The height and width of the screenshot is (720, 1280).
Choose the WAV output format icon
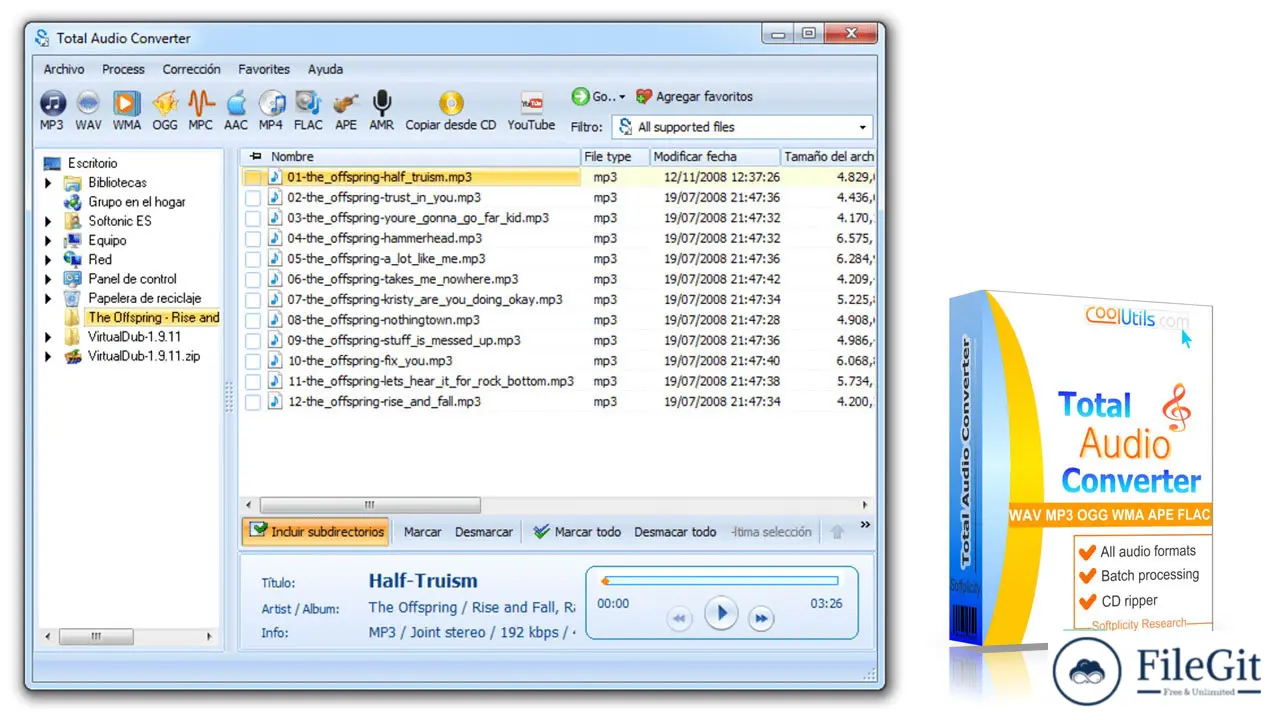pos(88,103)
